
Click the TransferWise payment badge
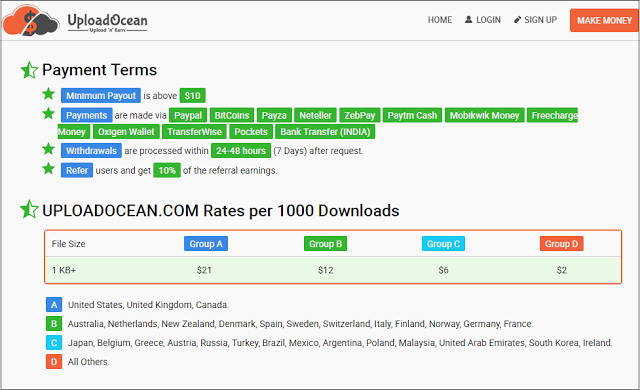(x=194, y=132)
